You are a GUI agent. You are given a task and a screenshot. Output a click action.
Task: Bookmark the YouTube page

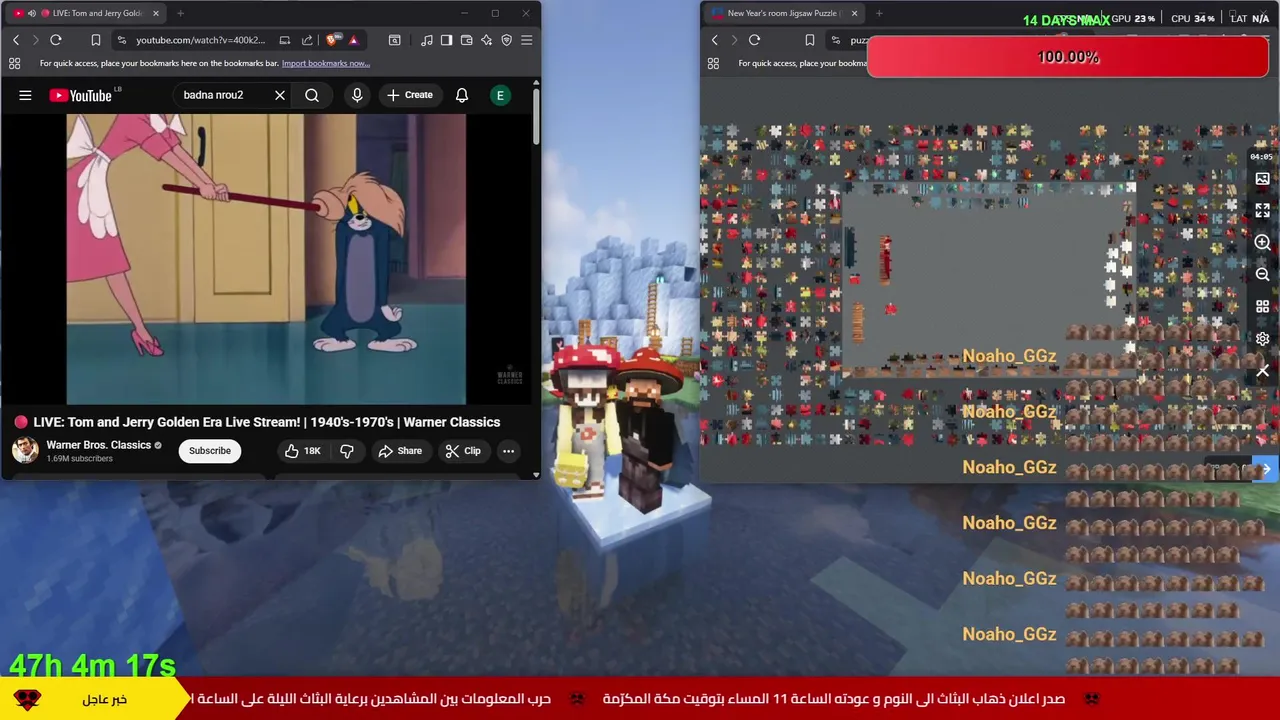point(96,40)
